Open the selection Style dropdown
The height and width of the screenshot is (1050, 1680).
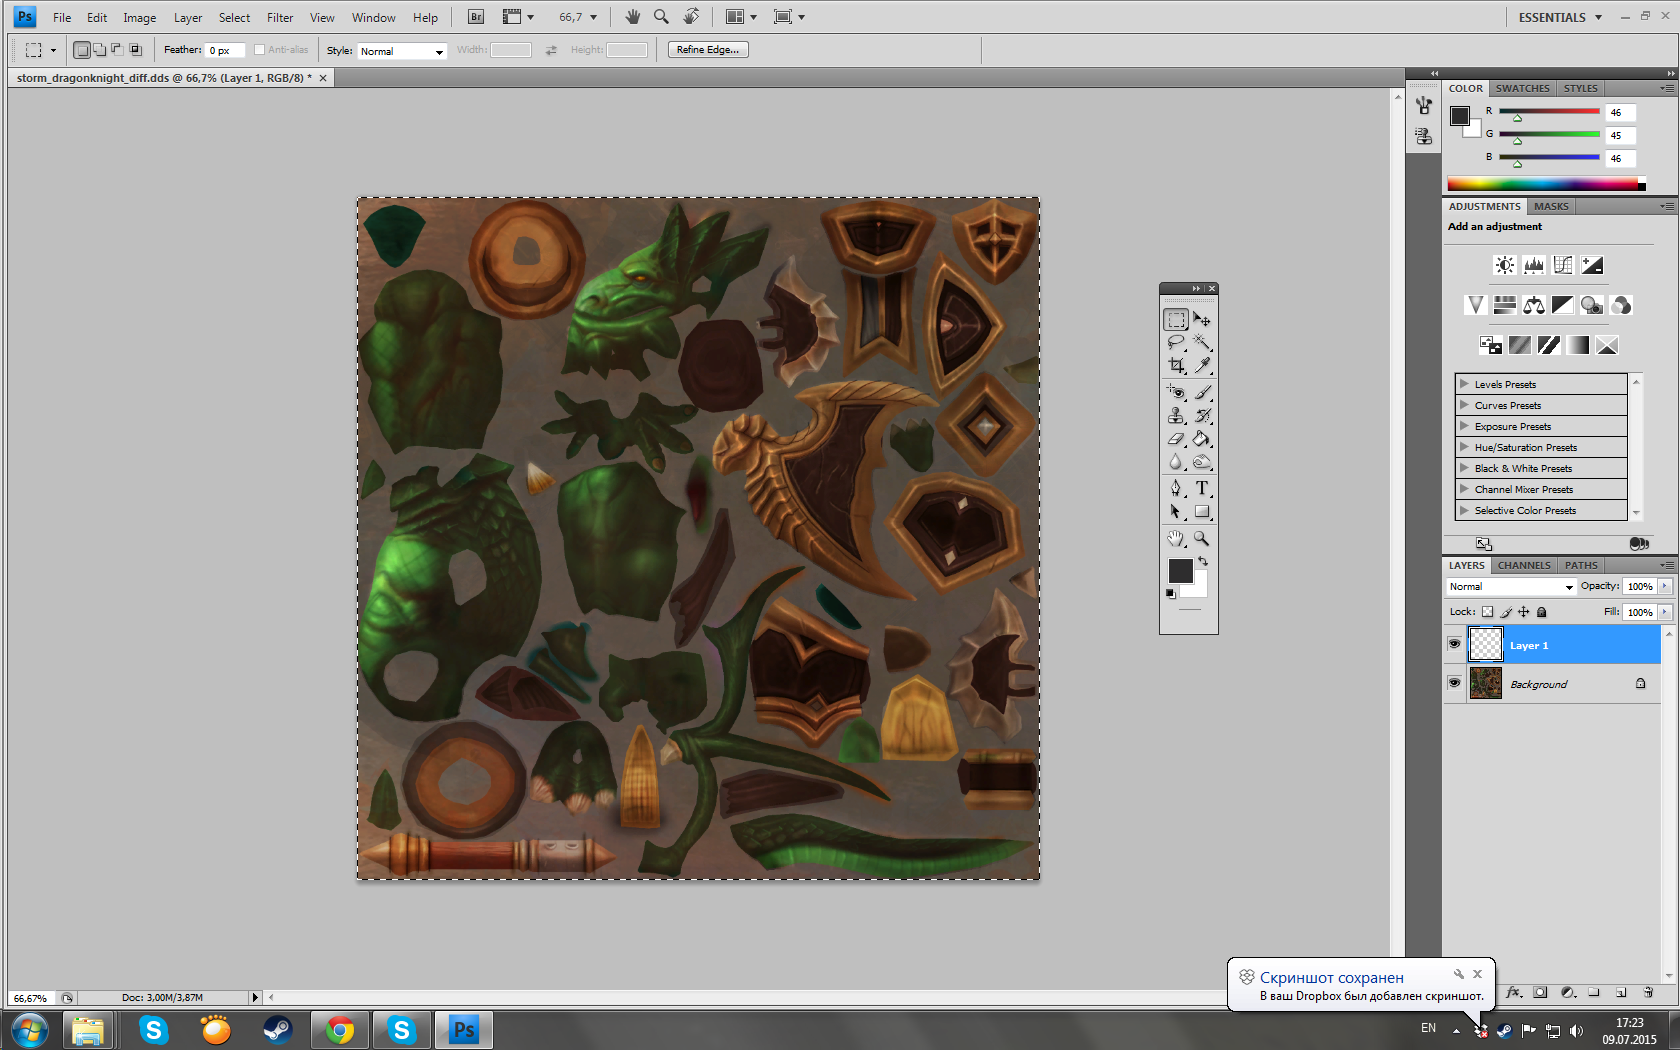pos(401,51)
